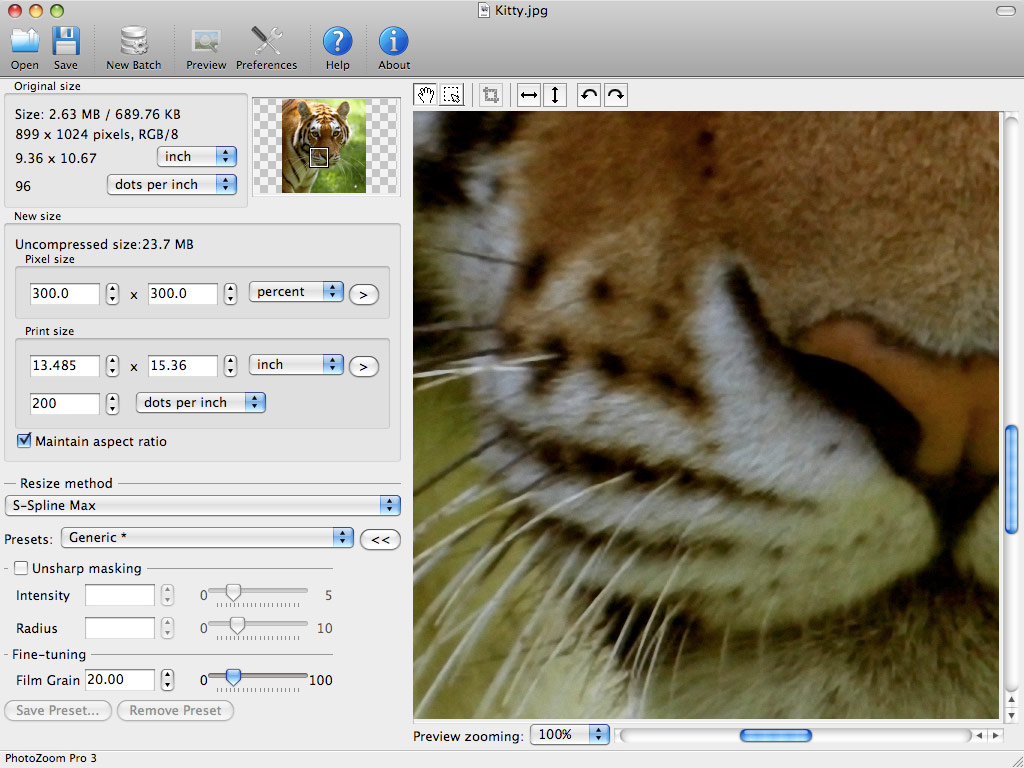The height and width of the screenshot is (768, 1024).
Task: Open the Resize method dropdown
Action: [x=202, y=505]
